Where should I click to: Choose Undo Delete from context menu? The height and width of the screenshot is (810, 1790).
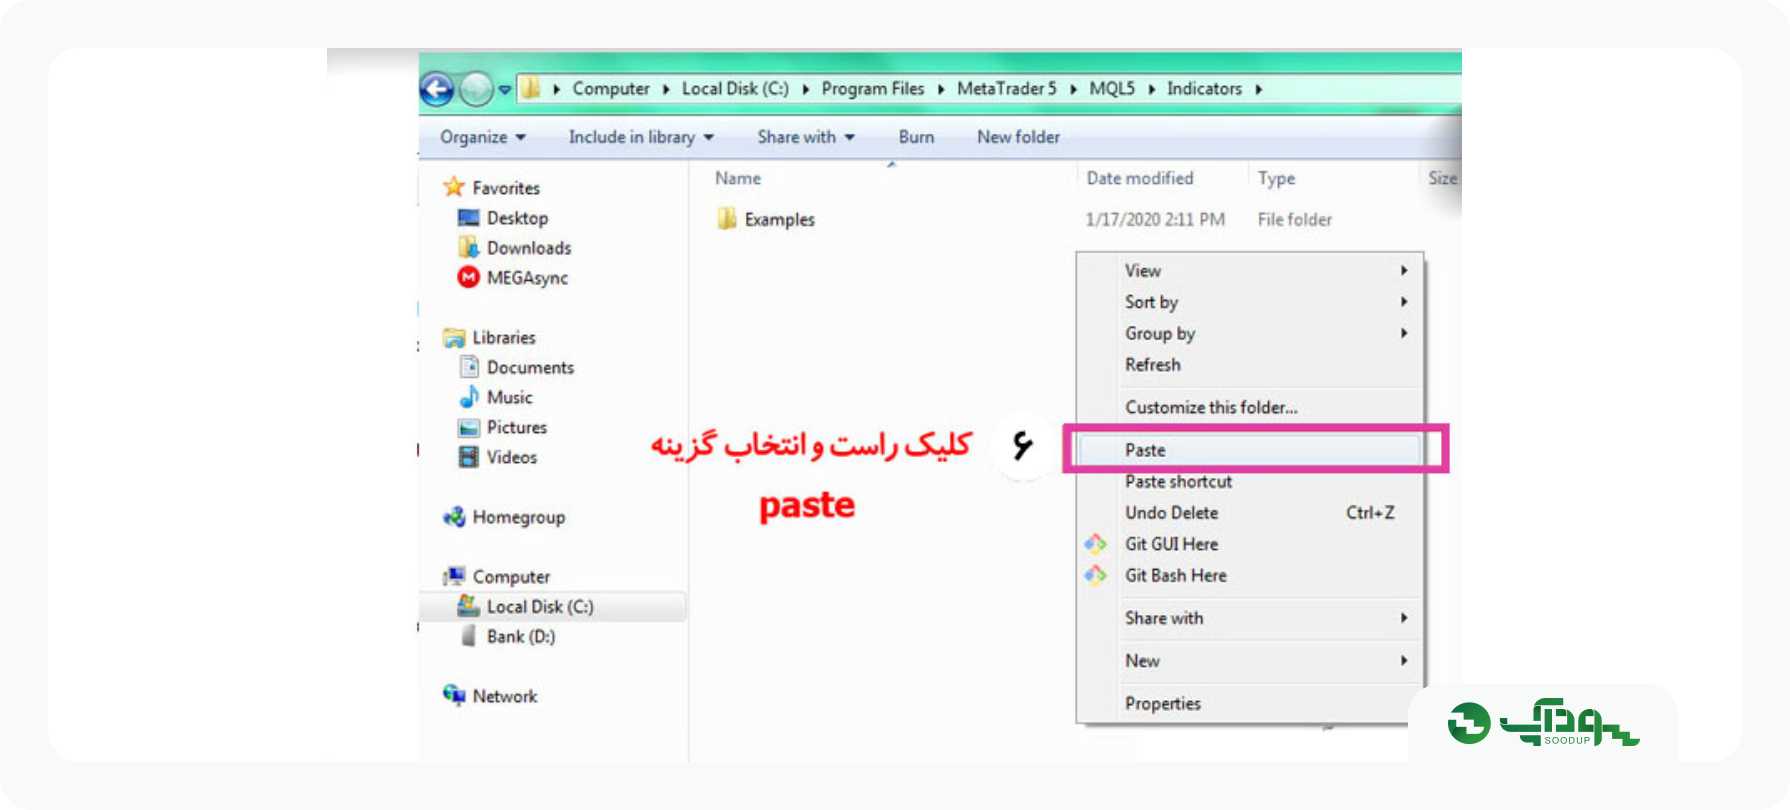1249,513
